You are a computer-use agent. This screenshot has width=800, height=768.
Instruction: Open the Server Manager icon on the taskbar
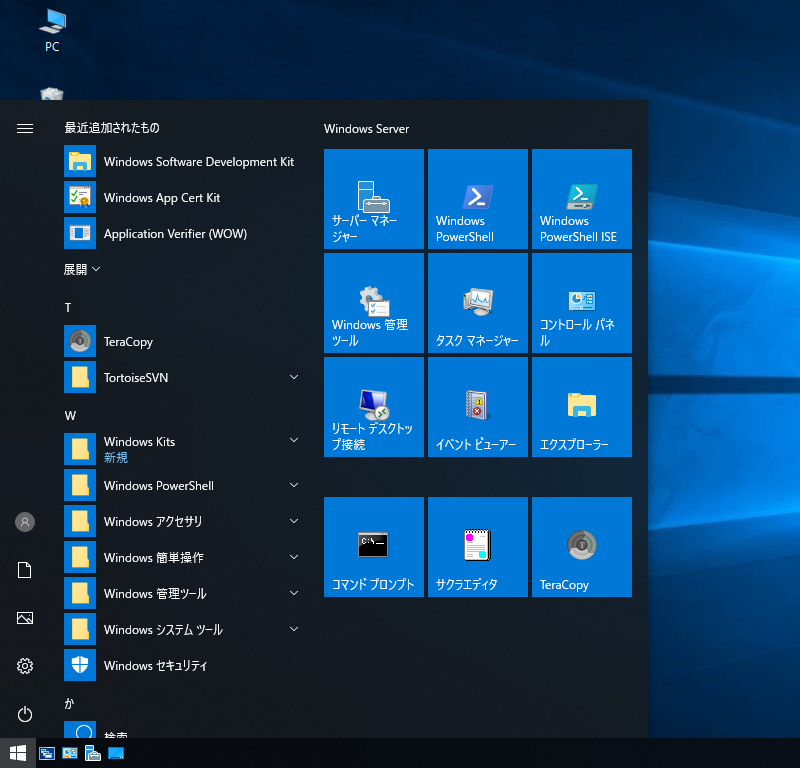click(x=93, y=753)
